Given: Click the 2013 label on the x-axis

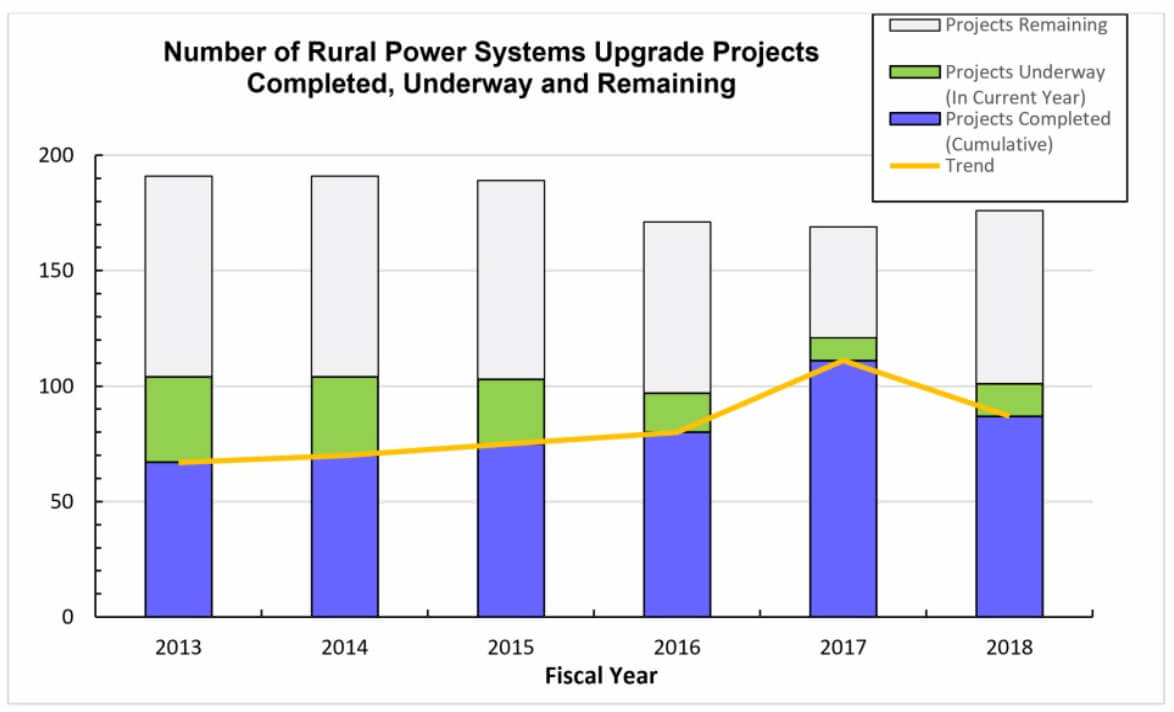Looking at the screenshot, I should pos(178,647).
